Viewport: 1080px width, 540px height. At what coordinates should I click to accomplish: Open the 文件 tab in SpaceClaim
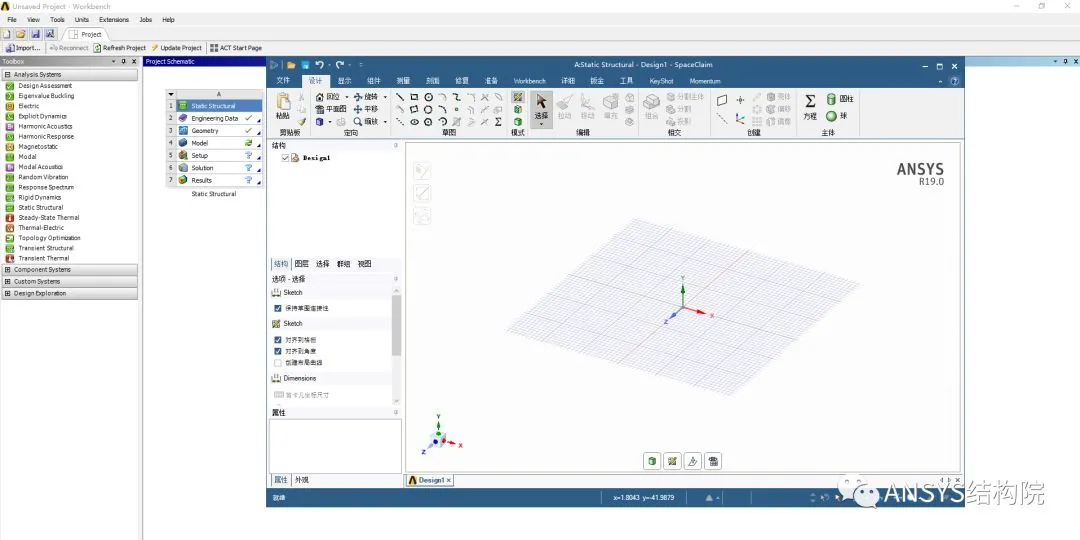(x=283, y=81)
